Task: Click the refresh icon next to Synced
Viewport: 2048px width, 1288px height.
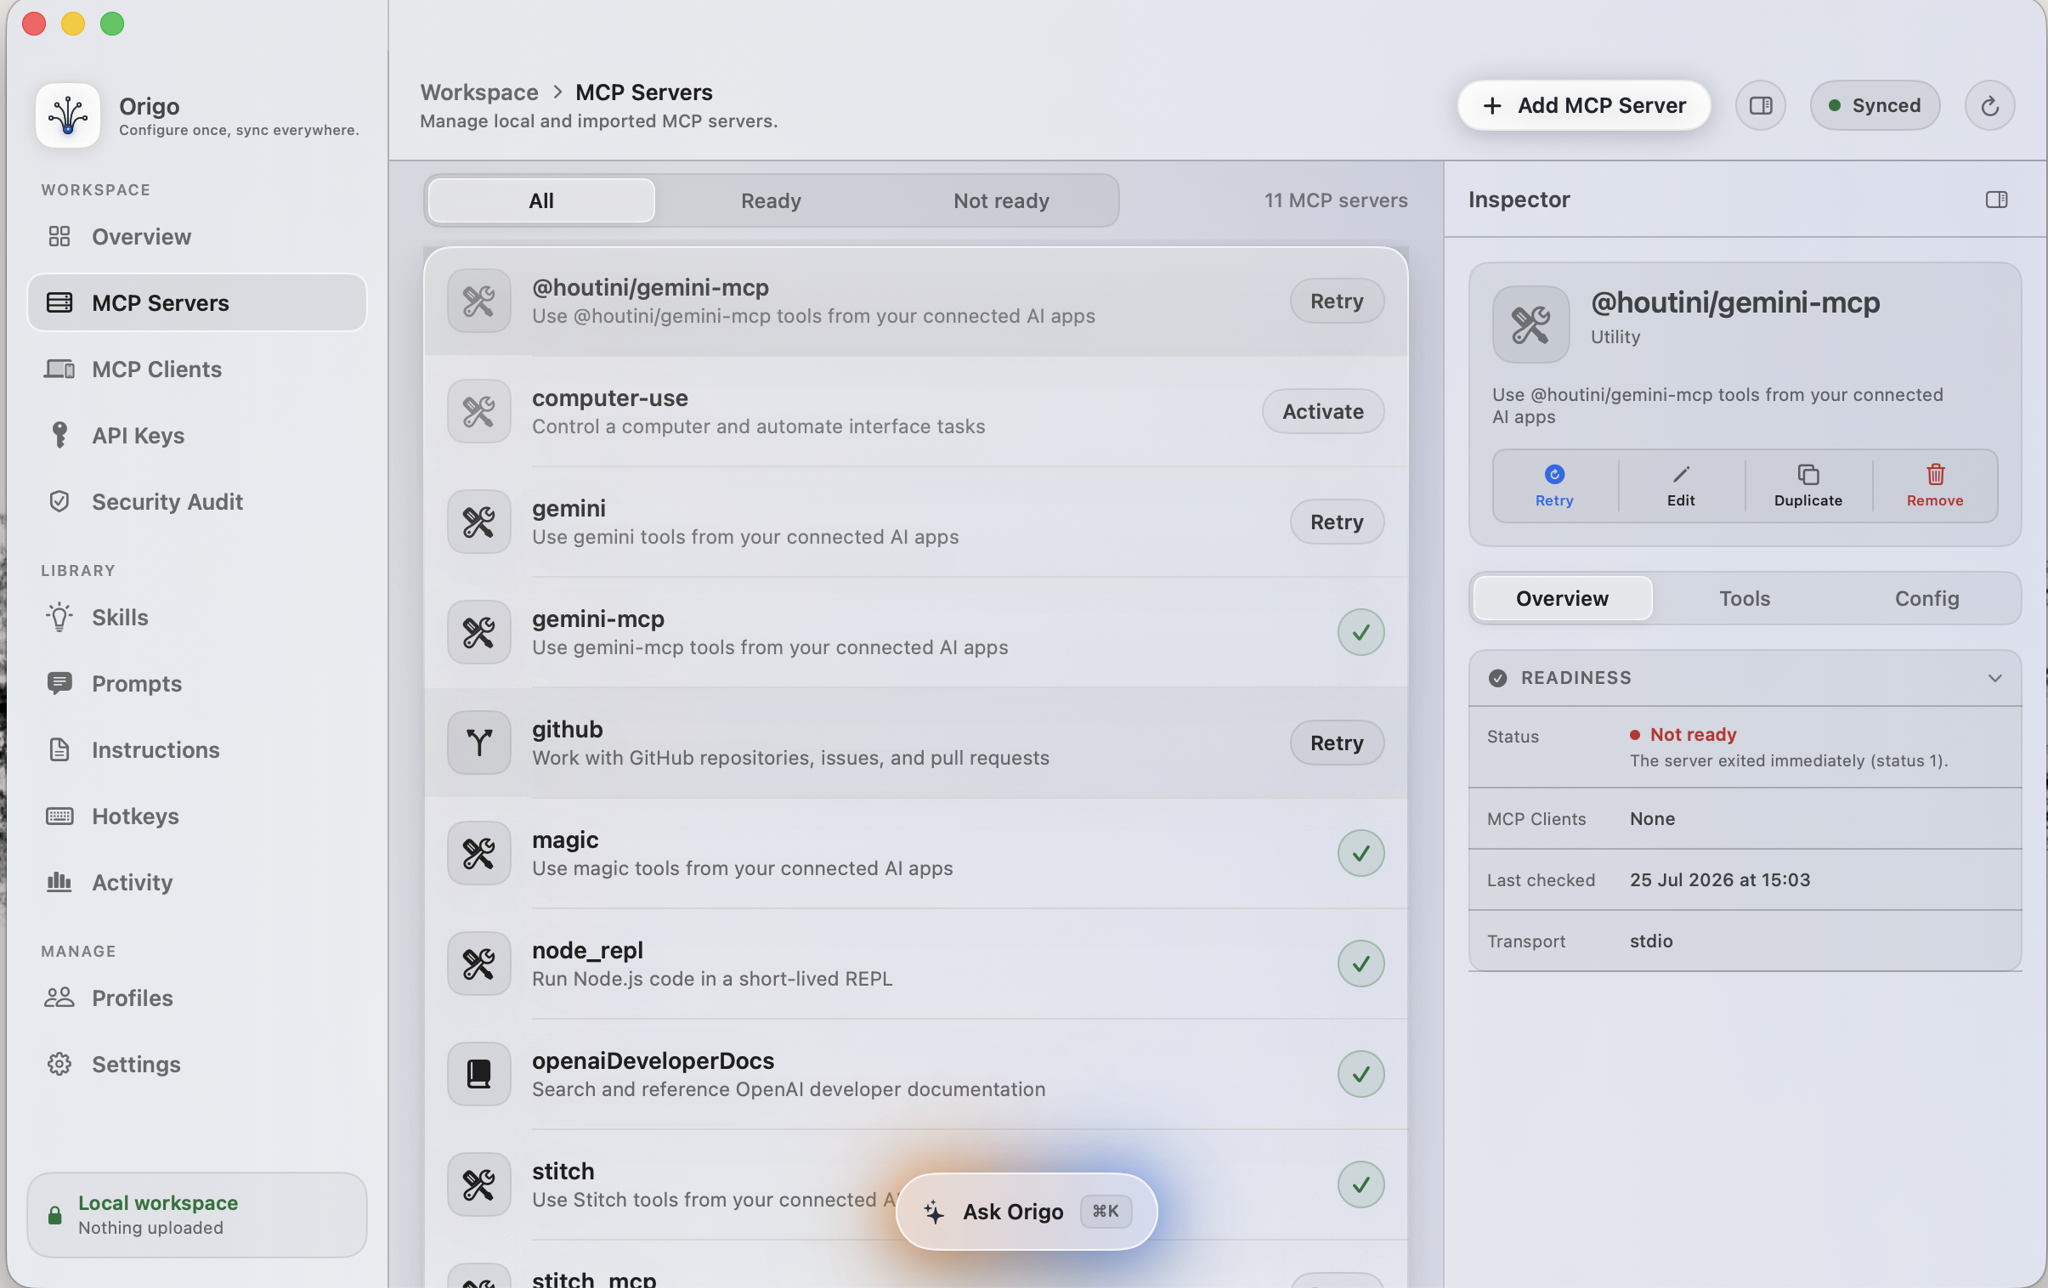Action: point(1989,105)
